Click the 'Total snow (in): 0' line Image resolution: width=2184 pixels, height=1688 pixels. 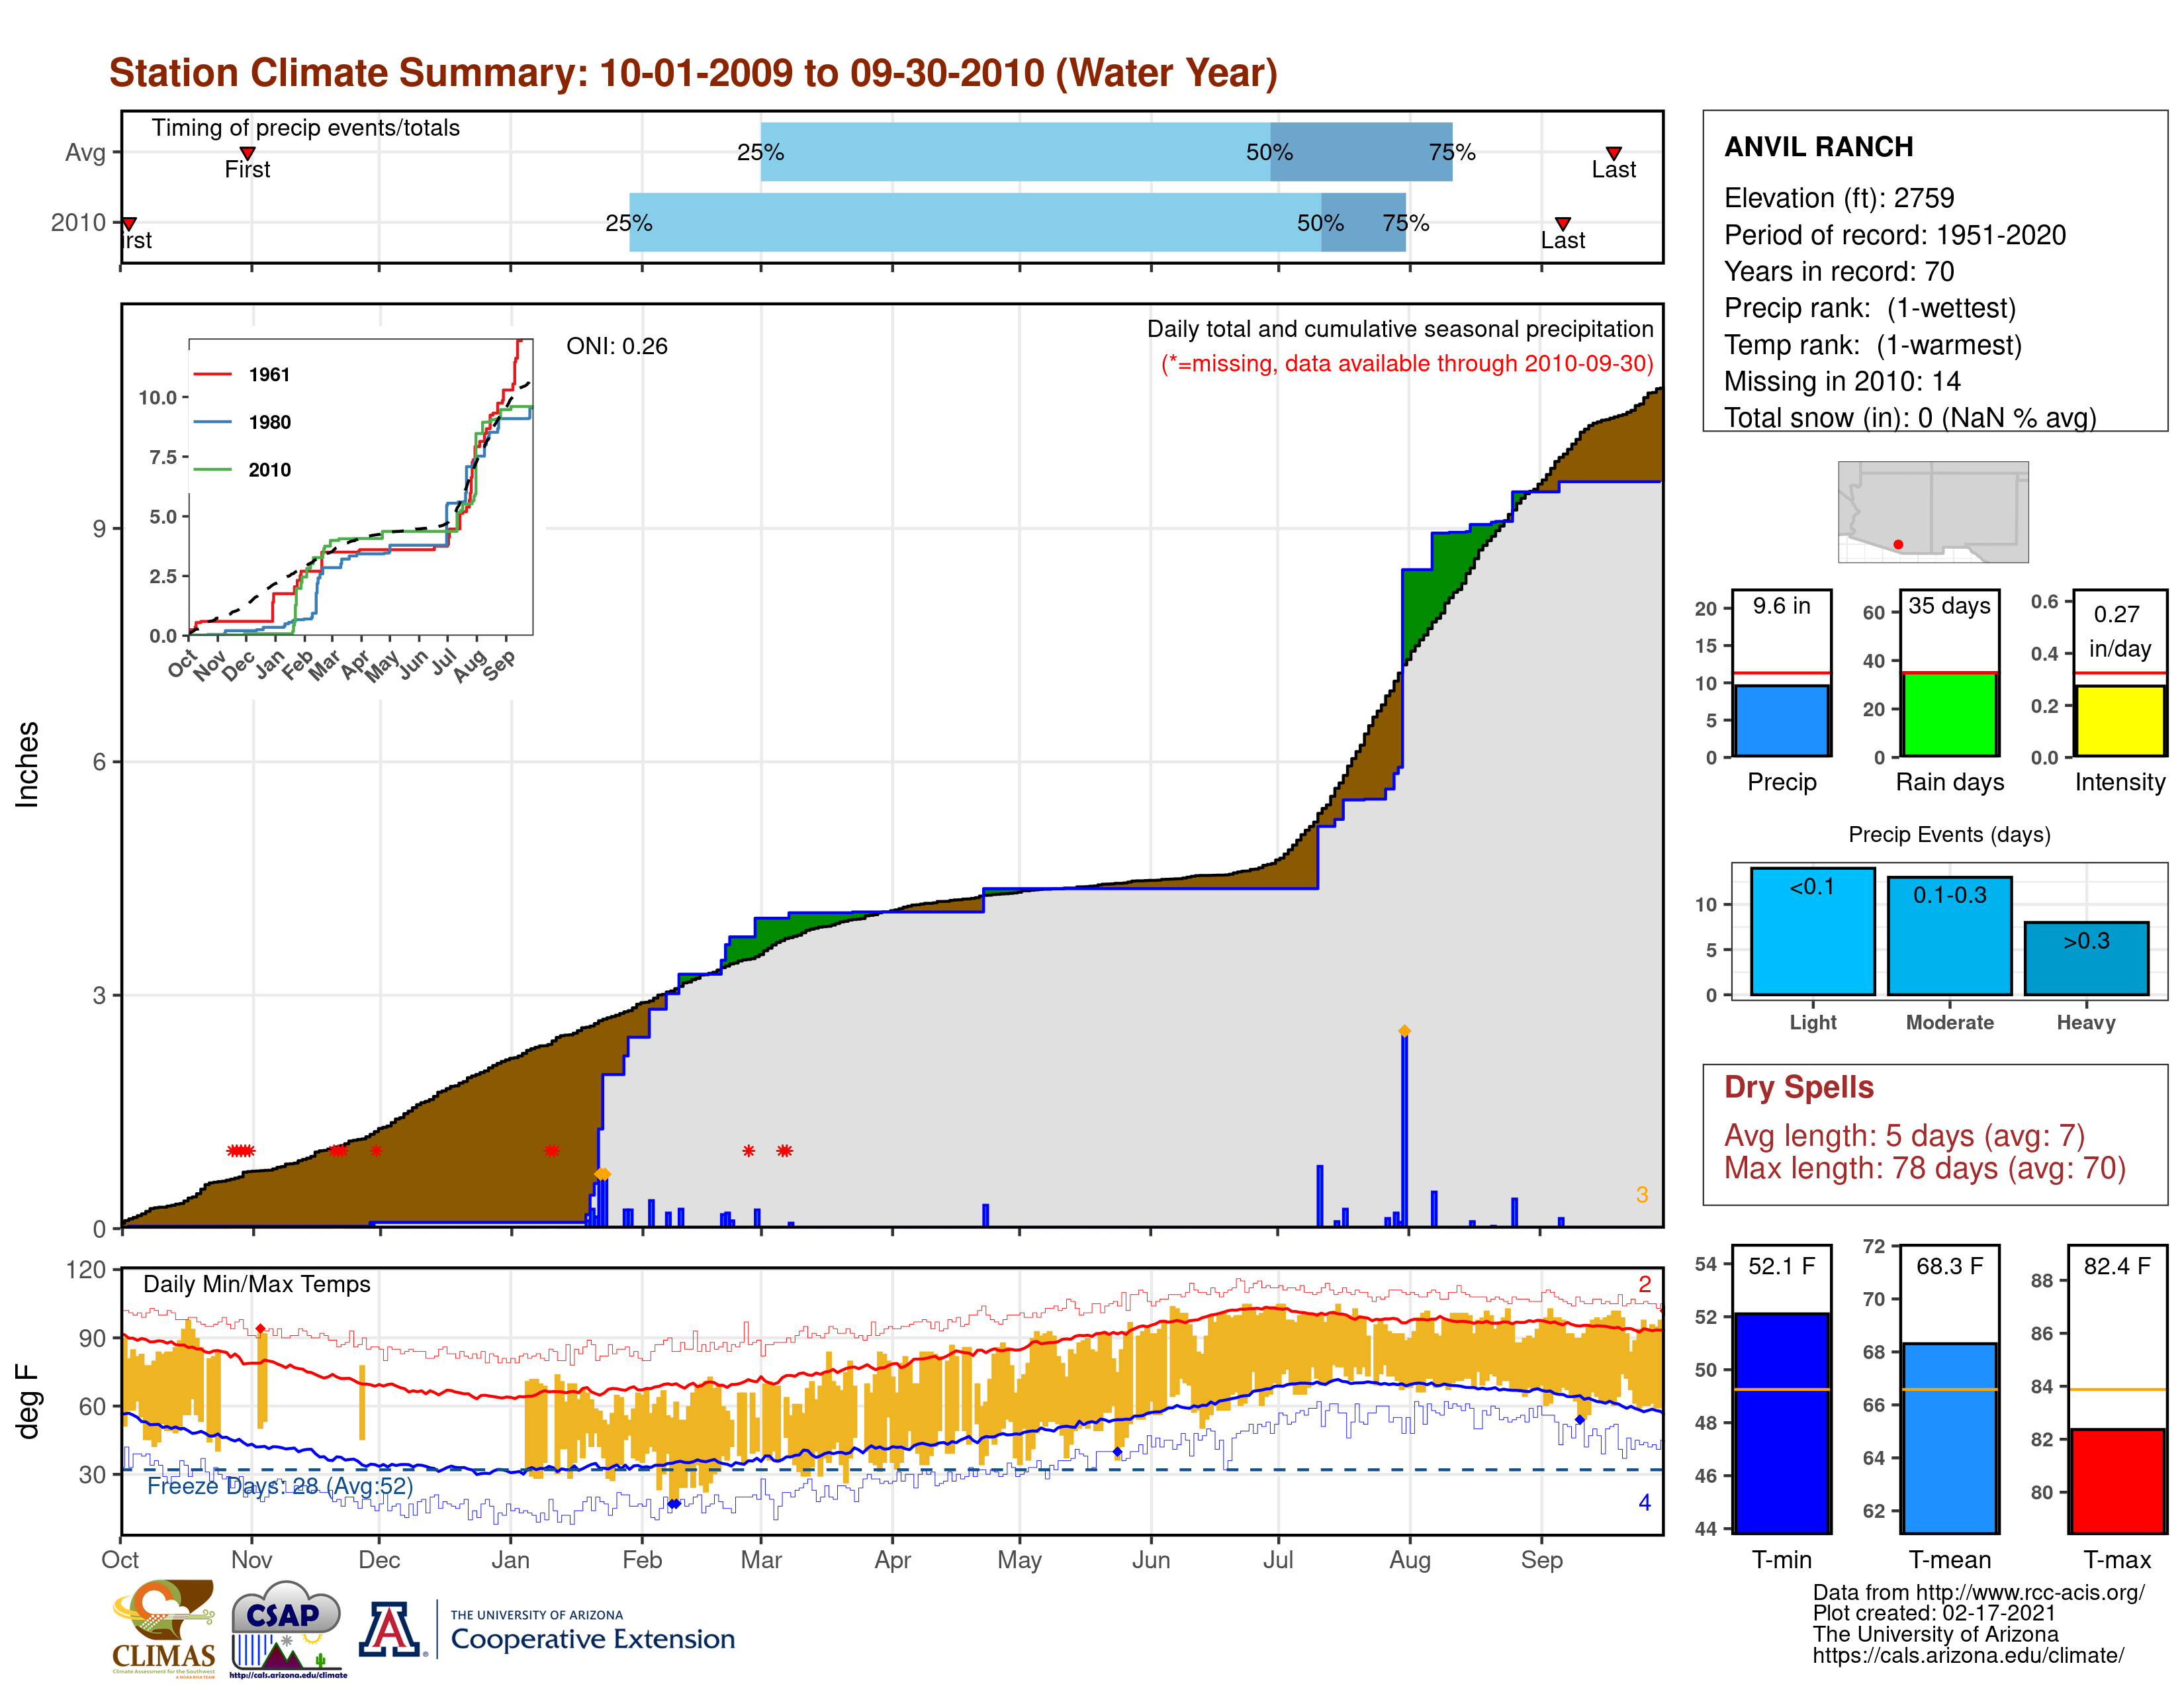[1910, 417]
